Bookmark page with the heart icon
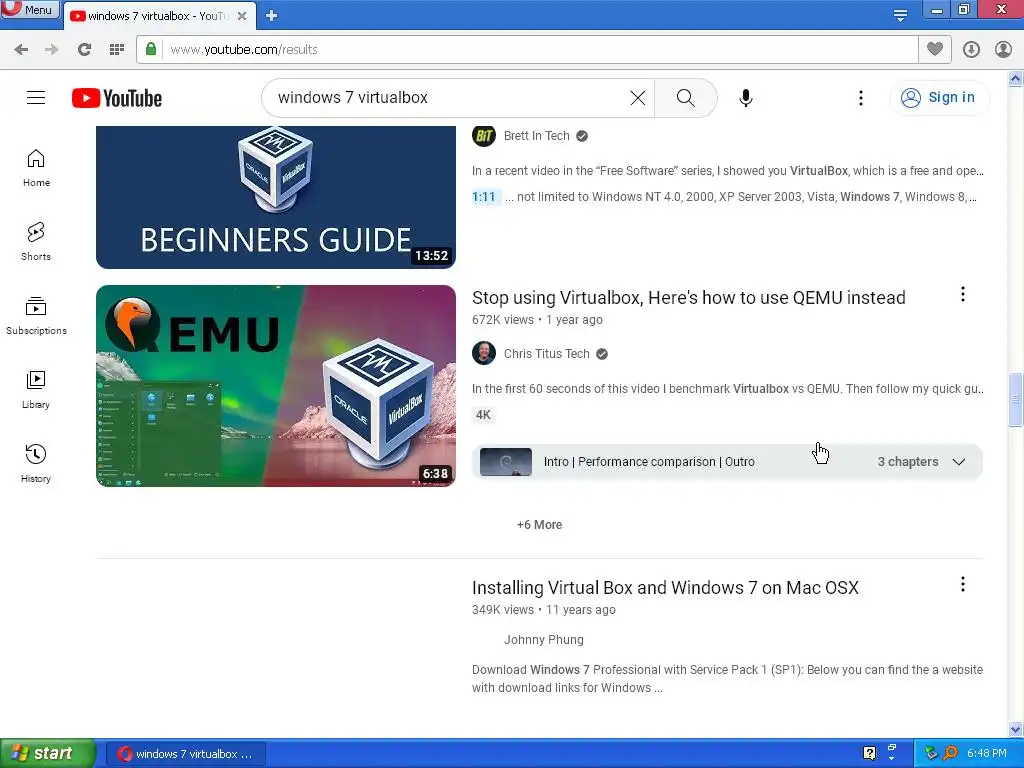 (x=935, y=50)
